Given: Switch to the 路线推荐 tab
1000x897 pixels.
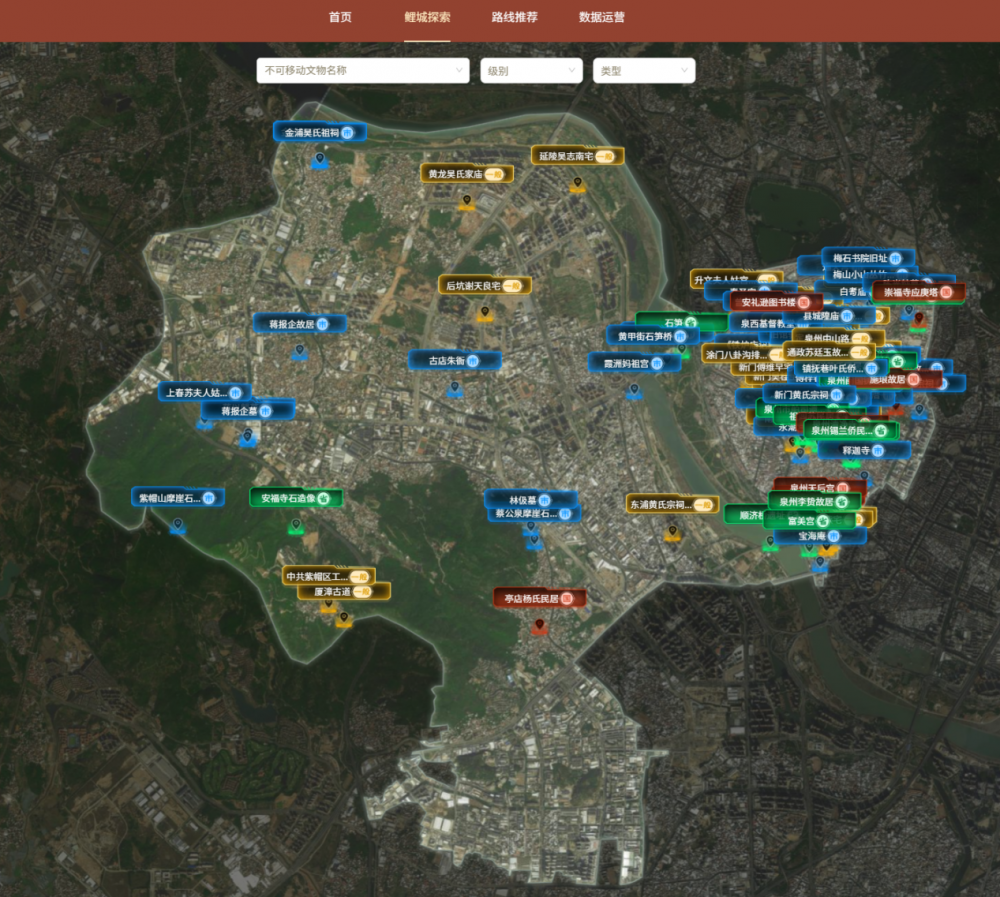Looking at the screenshot, I should (x=514, y=17).
